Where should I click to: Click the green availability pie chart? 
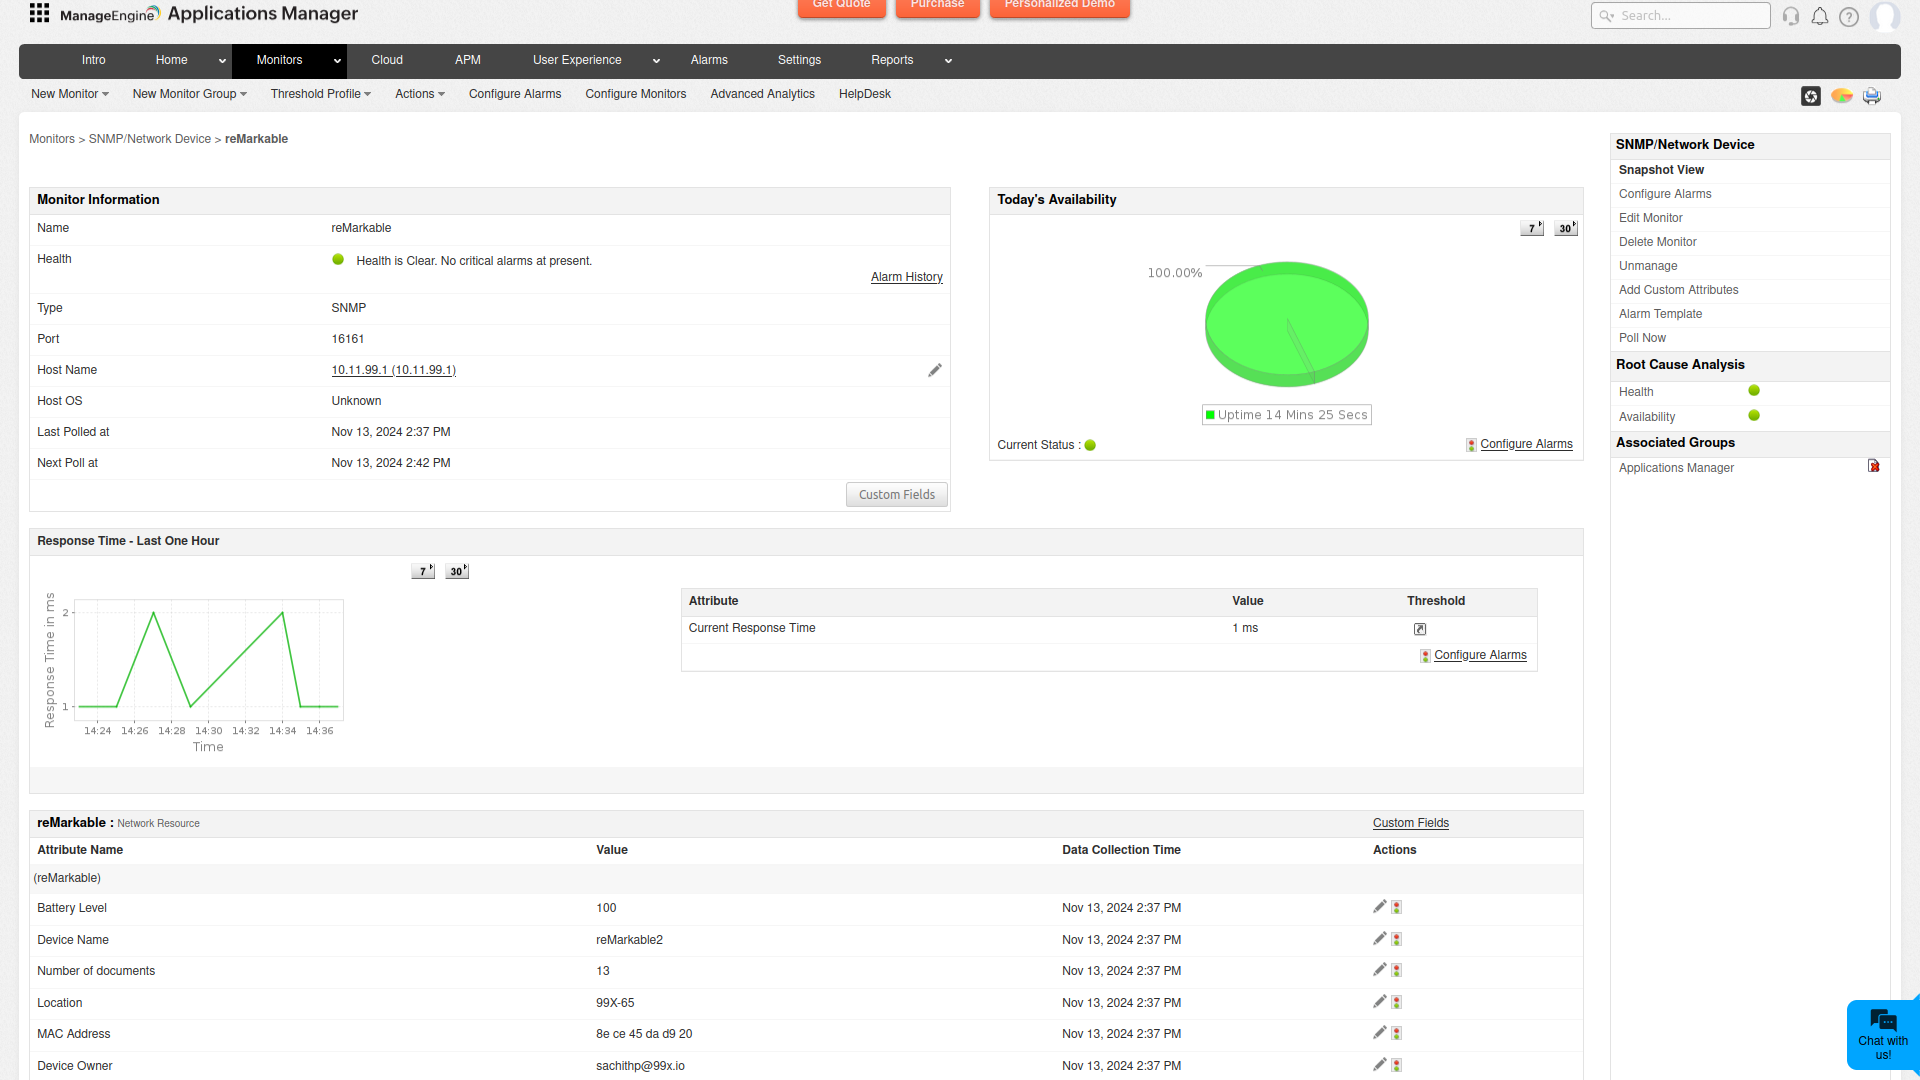coord(1286,323)
